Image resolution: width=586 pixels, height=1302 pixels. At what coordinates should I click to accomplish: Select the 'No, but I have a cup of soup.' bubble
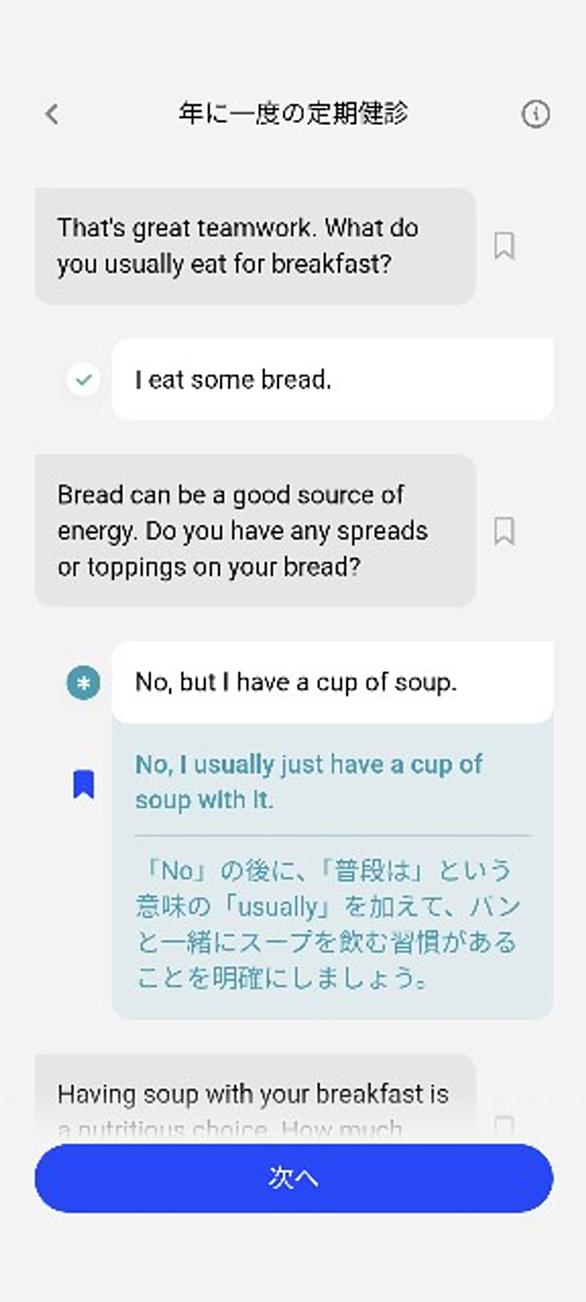click(333, 683)
